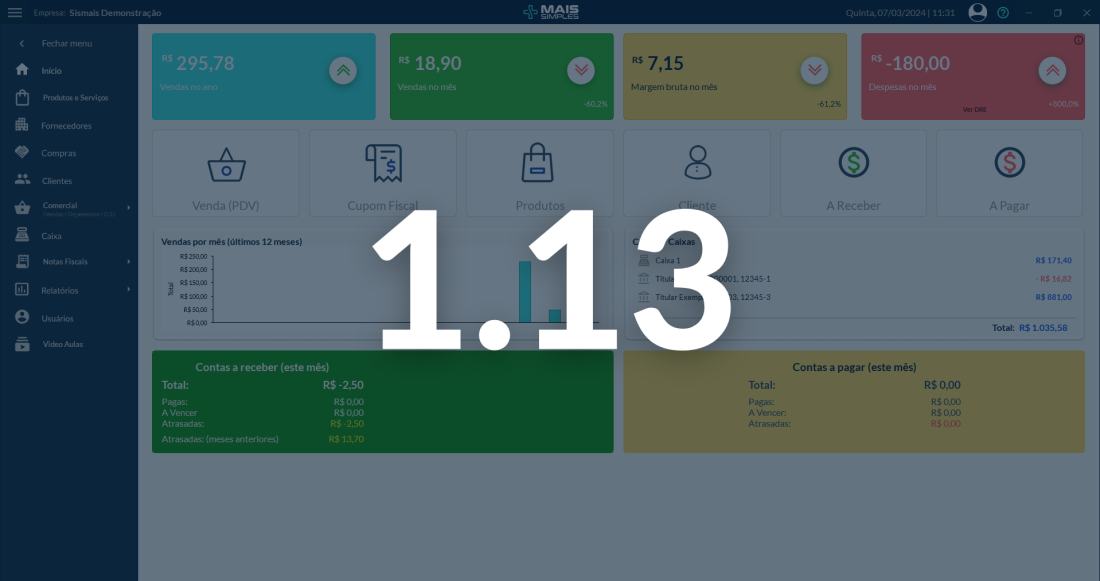Select Fechar menu in the sidebar
1100x581 pixels.
tap(67, 44)
